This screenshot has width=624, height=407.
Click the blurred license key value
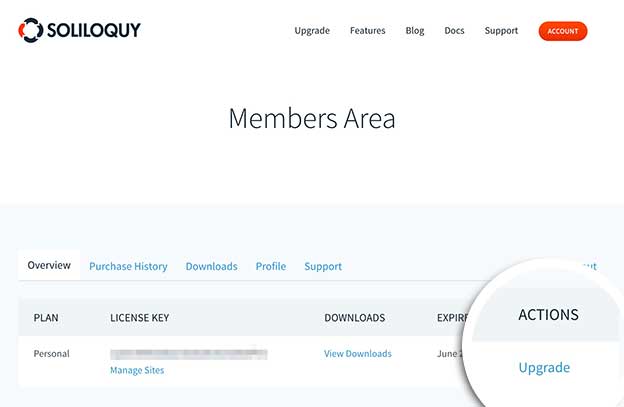coord(189,354)
